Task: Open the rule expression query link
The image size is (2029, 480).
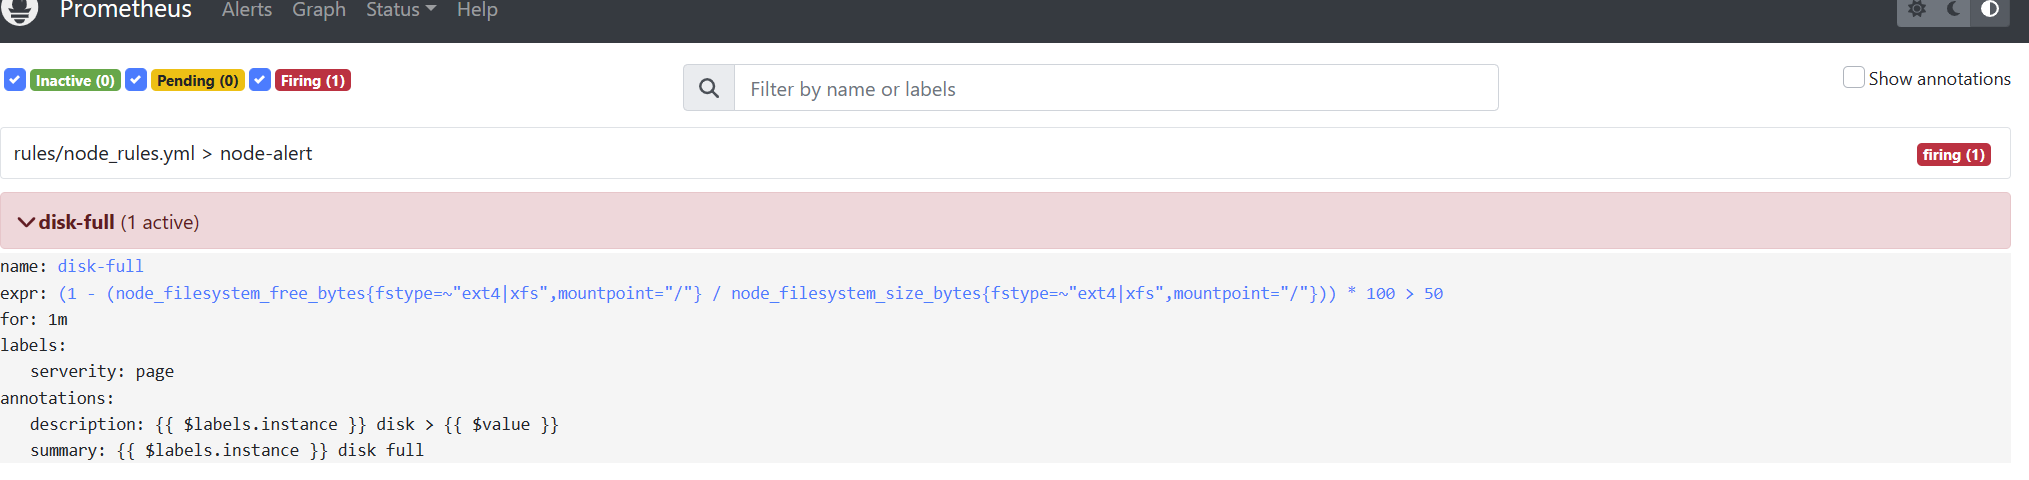Action: [x=751, y=293]
